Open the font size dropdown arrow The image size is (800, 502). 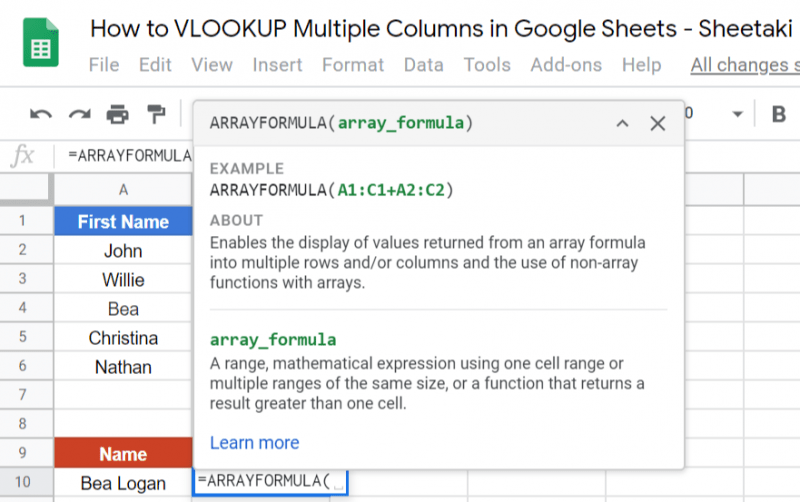tap(737, 114)
